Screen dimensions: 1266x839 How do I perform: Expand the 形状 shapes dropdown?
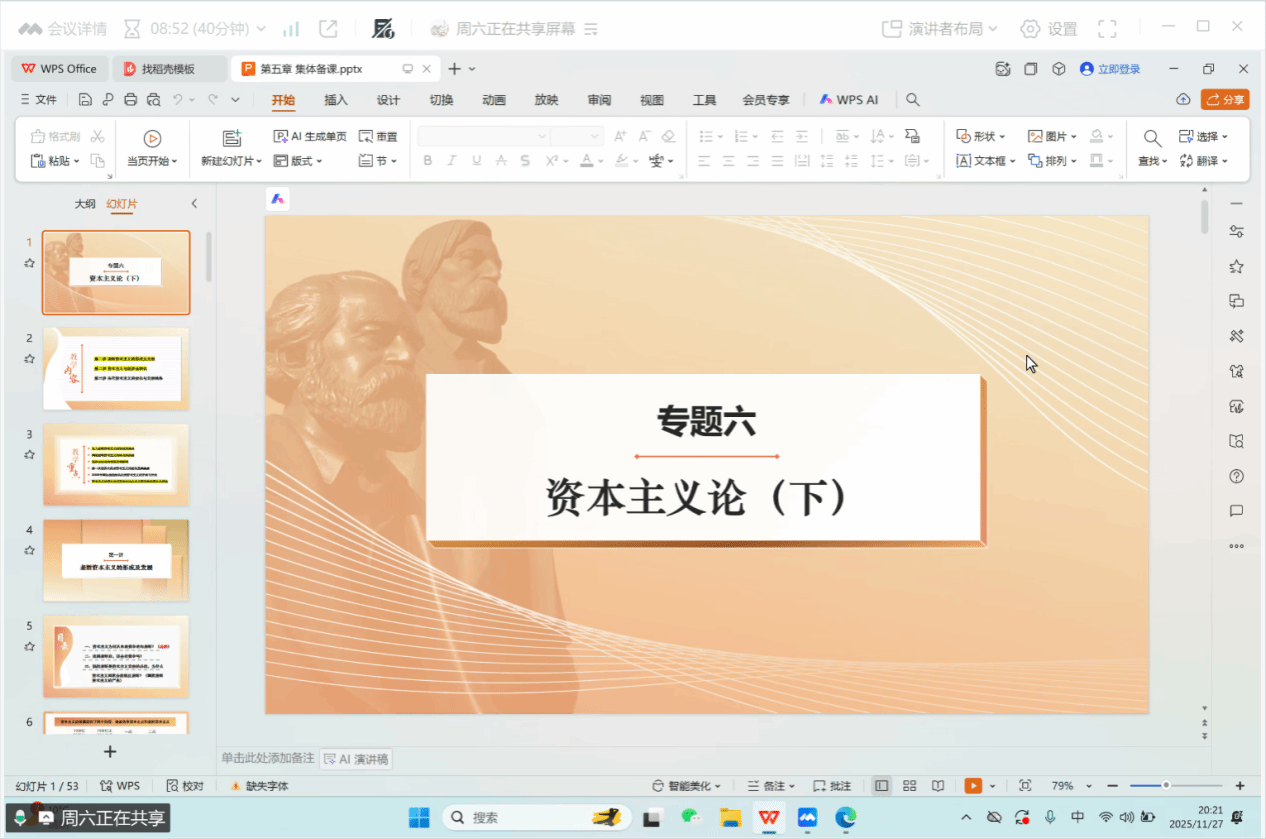click(981, 136)
